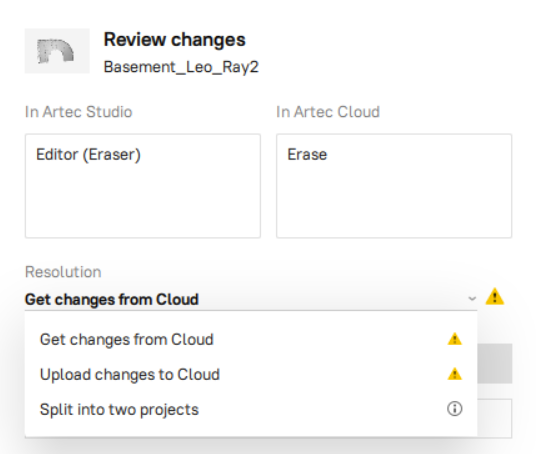This screenshot has height=454, width=536.
Task: Click the warning icon beside Resolution dropdown
Action: 495,296
